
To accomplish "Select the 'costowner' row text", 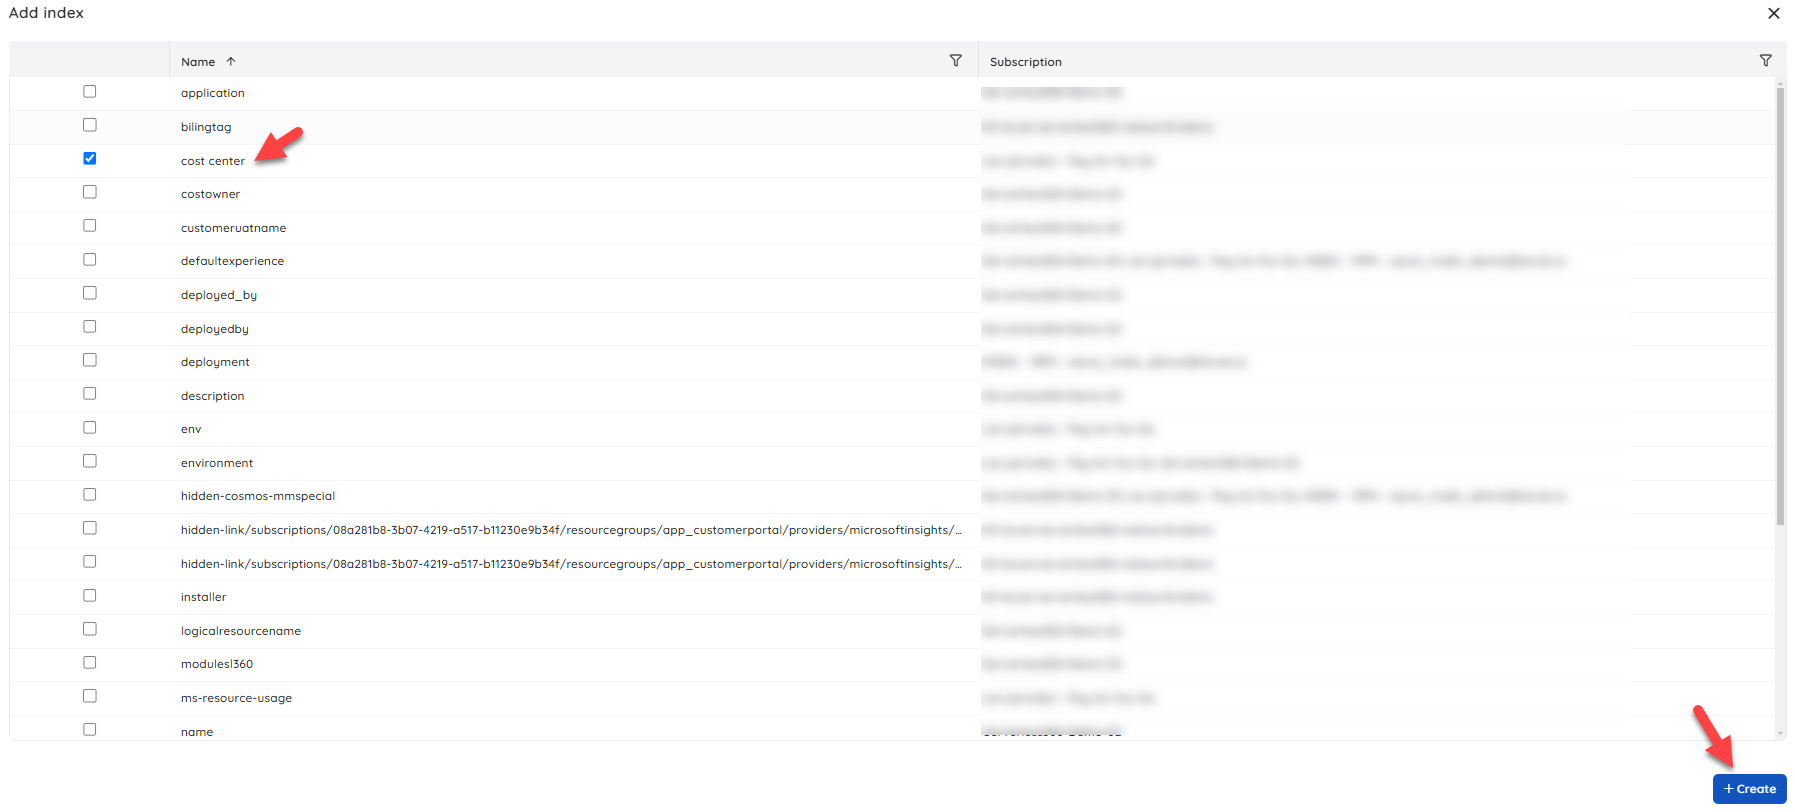I will point(210,194).
